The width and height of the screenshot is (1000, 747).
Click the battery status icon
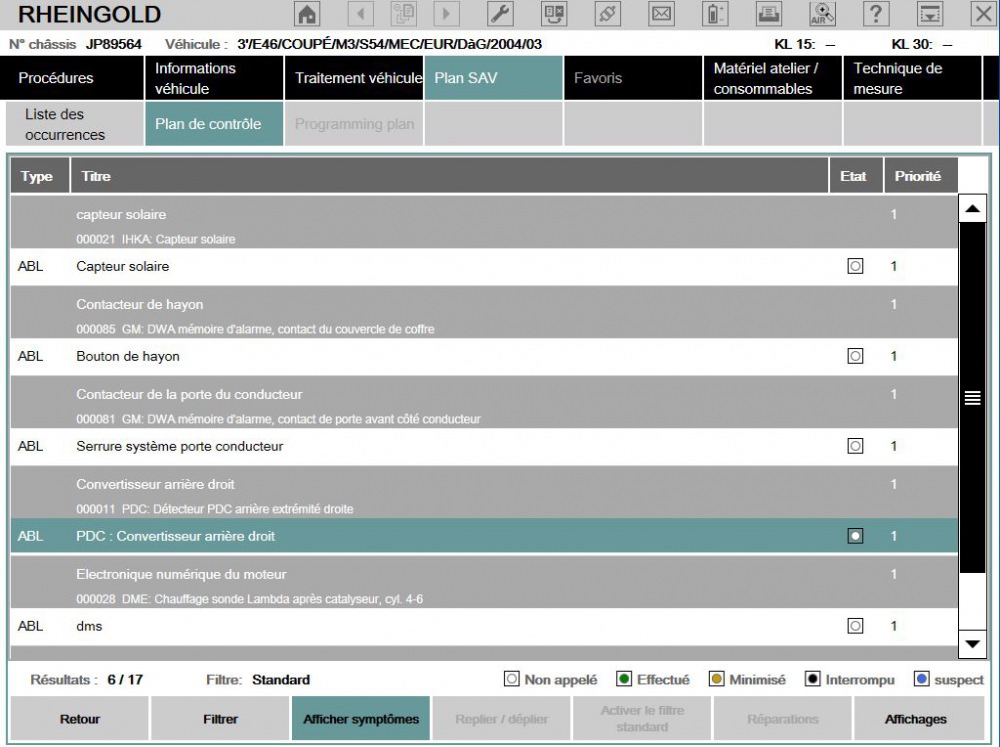[x=715, y=13]
